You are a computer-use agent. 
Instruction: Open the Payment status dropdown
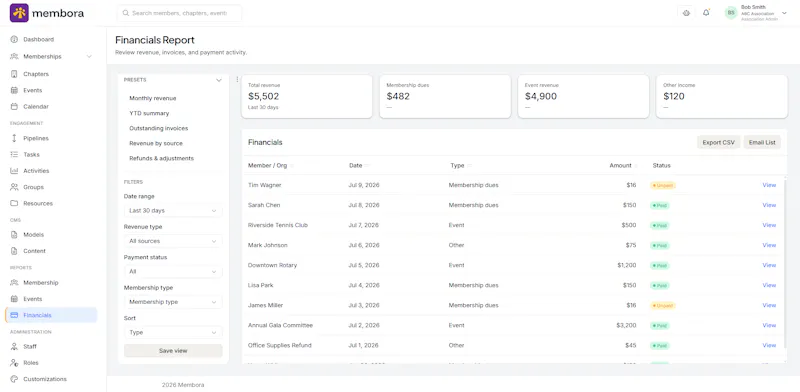coord(173,272)
